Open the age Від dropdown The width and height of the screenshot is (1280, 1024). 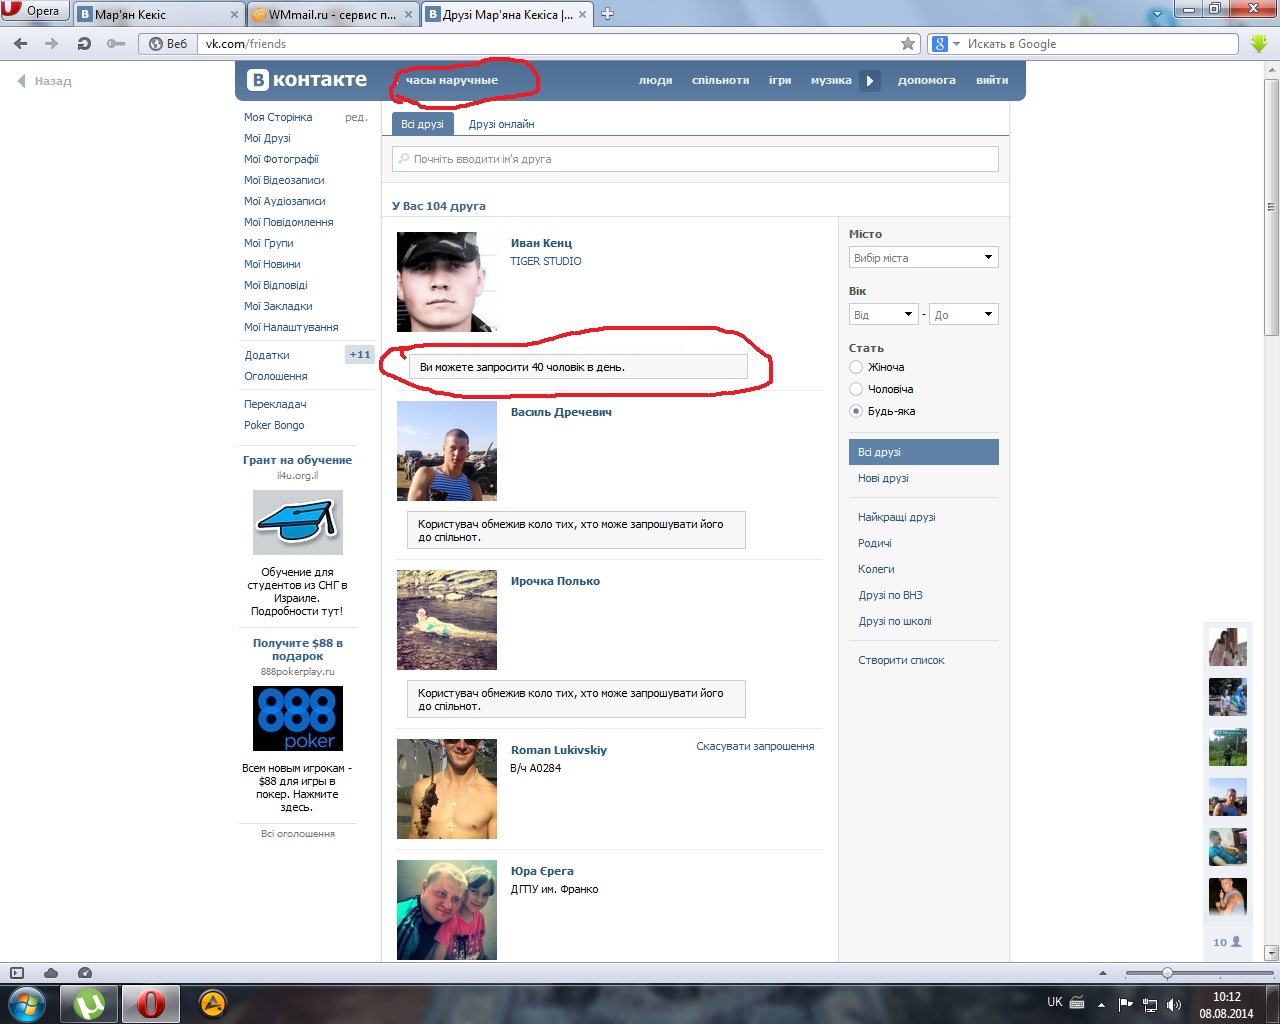[884, 315]
